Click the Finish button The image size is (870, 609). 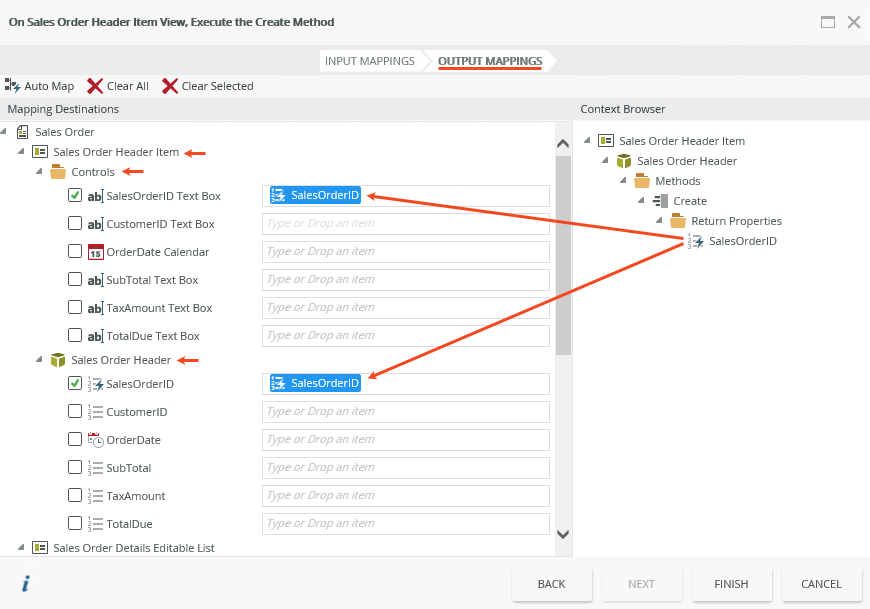pyautogui.click(x=731, y=584)
